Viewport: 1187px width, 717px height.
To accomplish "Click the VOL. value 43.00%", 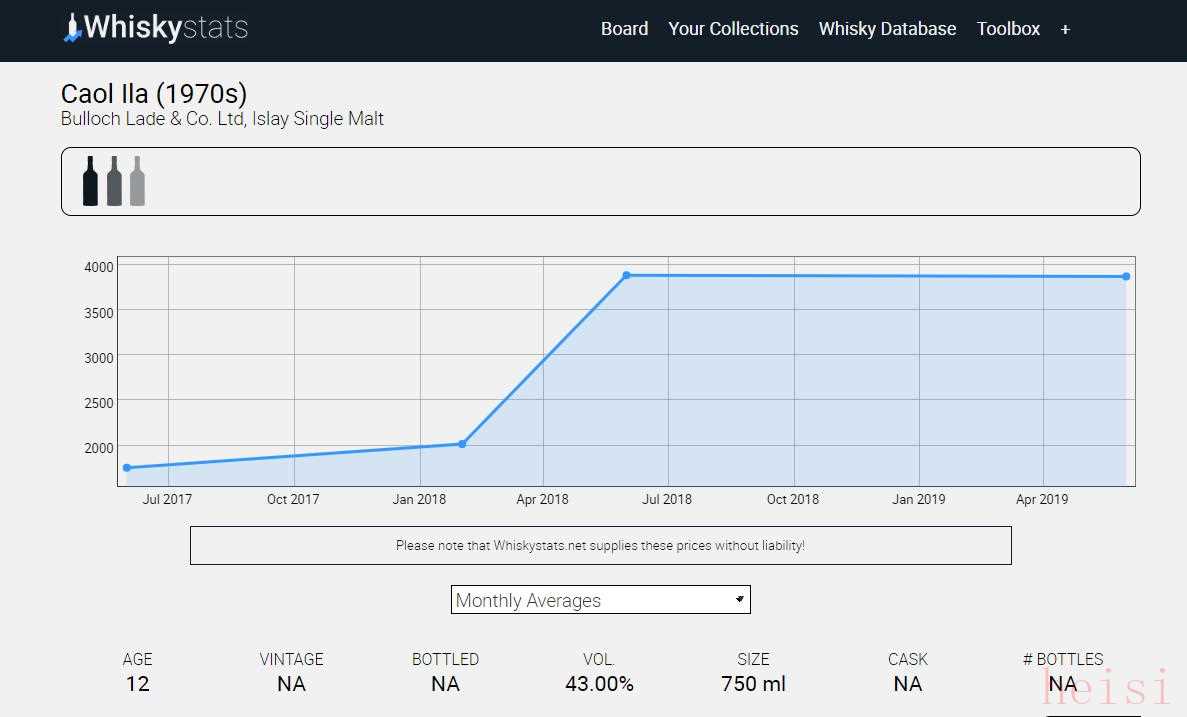I will click(599, 684).
